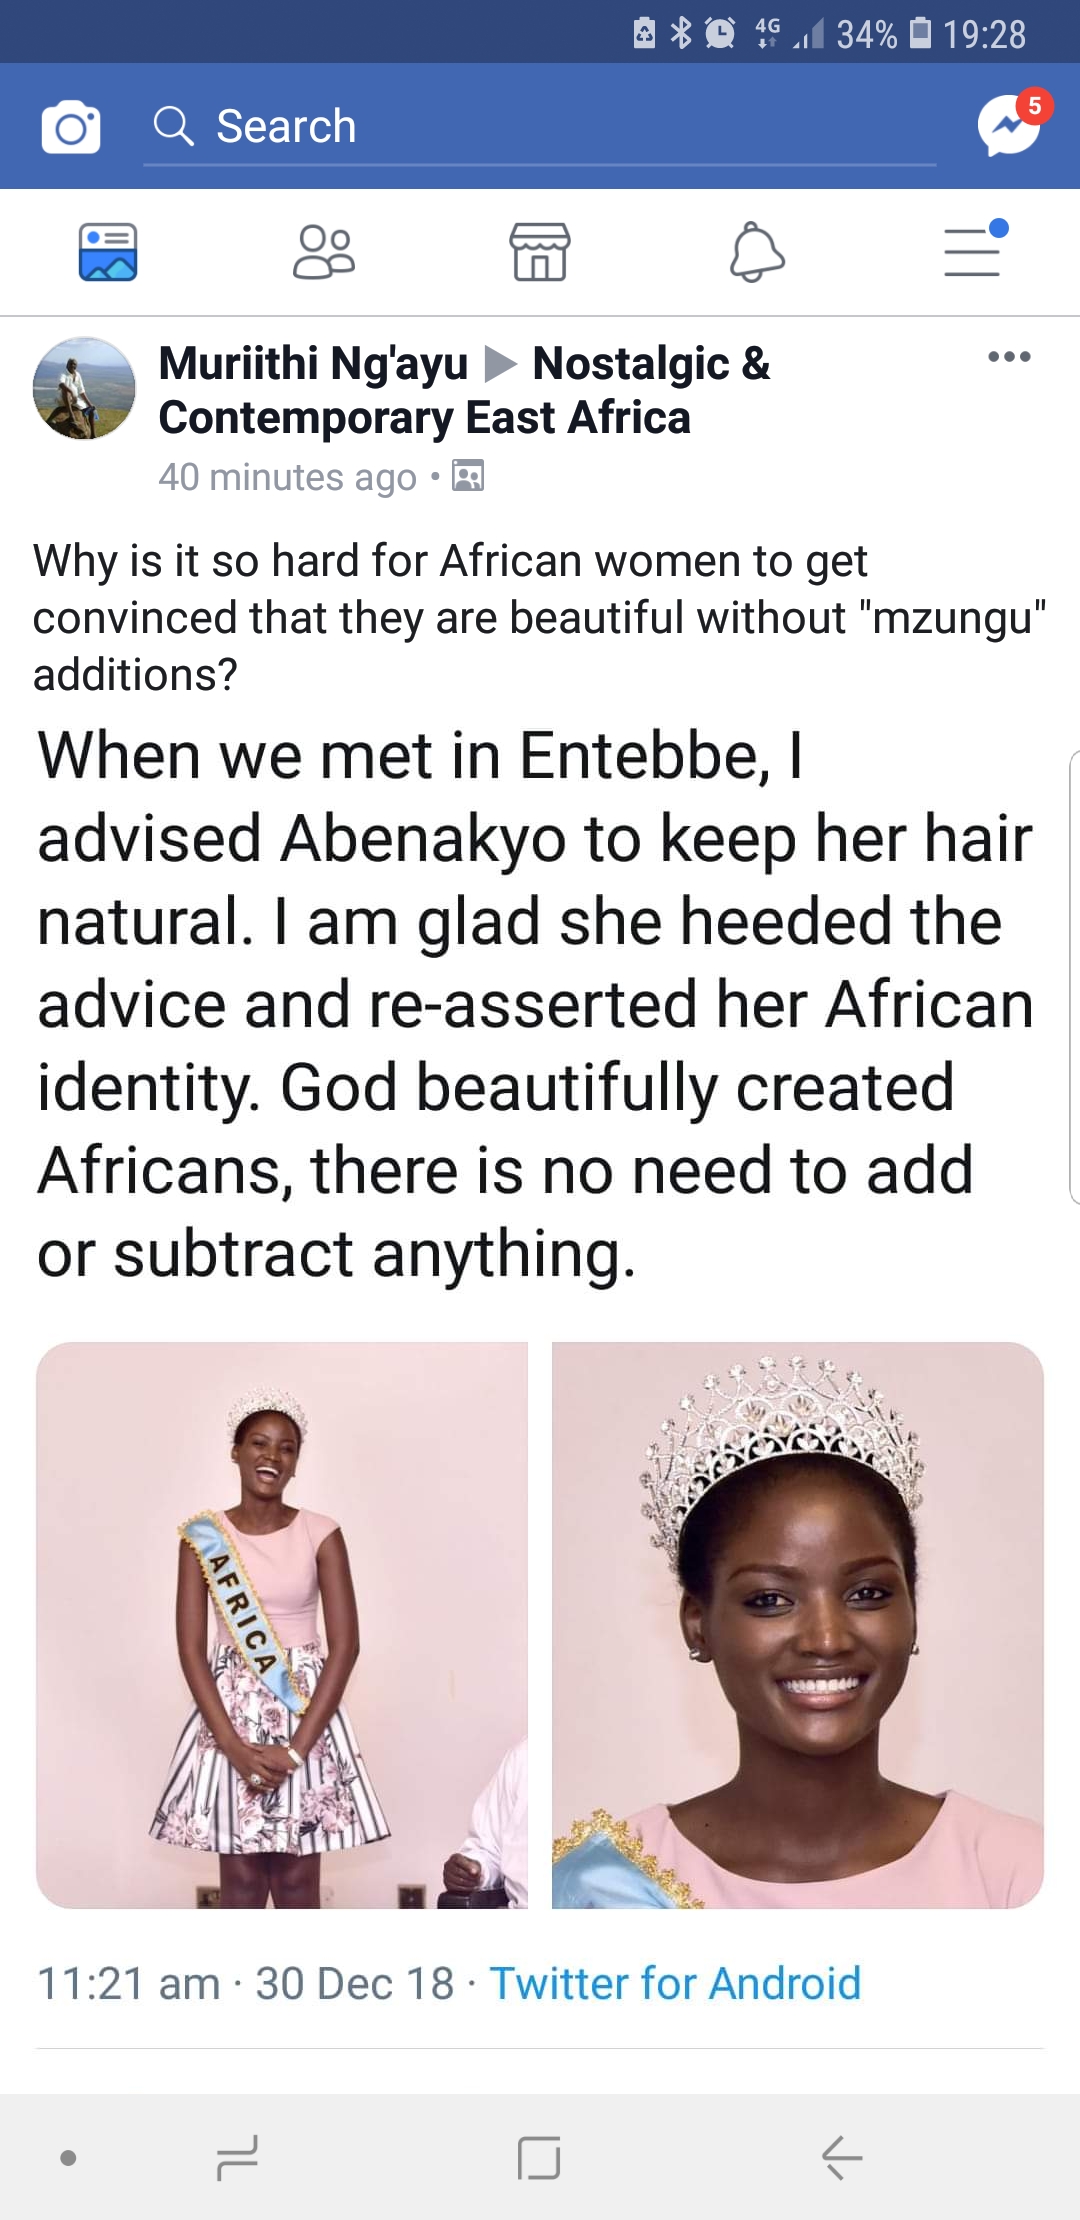The image size is (1080, 2220).
Task: Tap the navigation bar dot button
Action: (x=68, y=2157)
